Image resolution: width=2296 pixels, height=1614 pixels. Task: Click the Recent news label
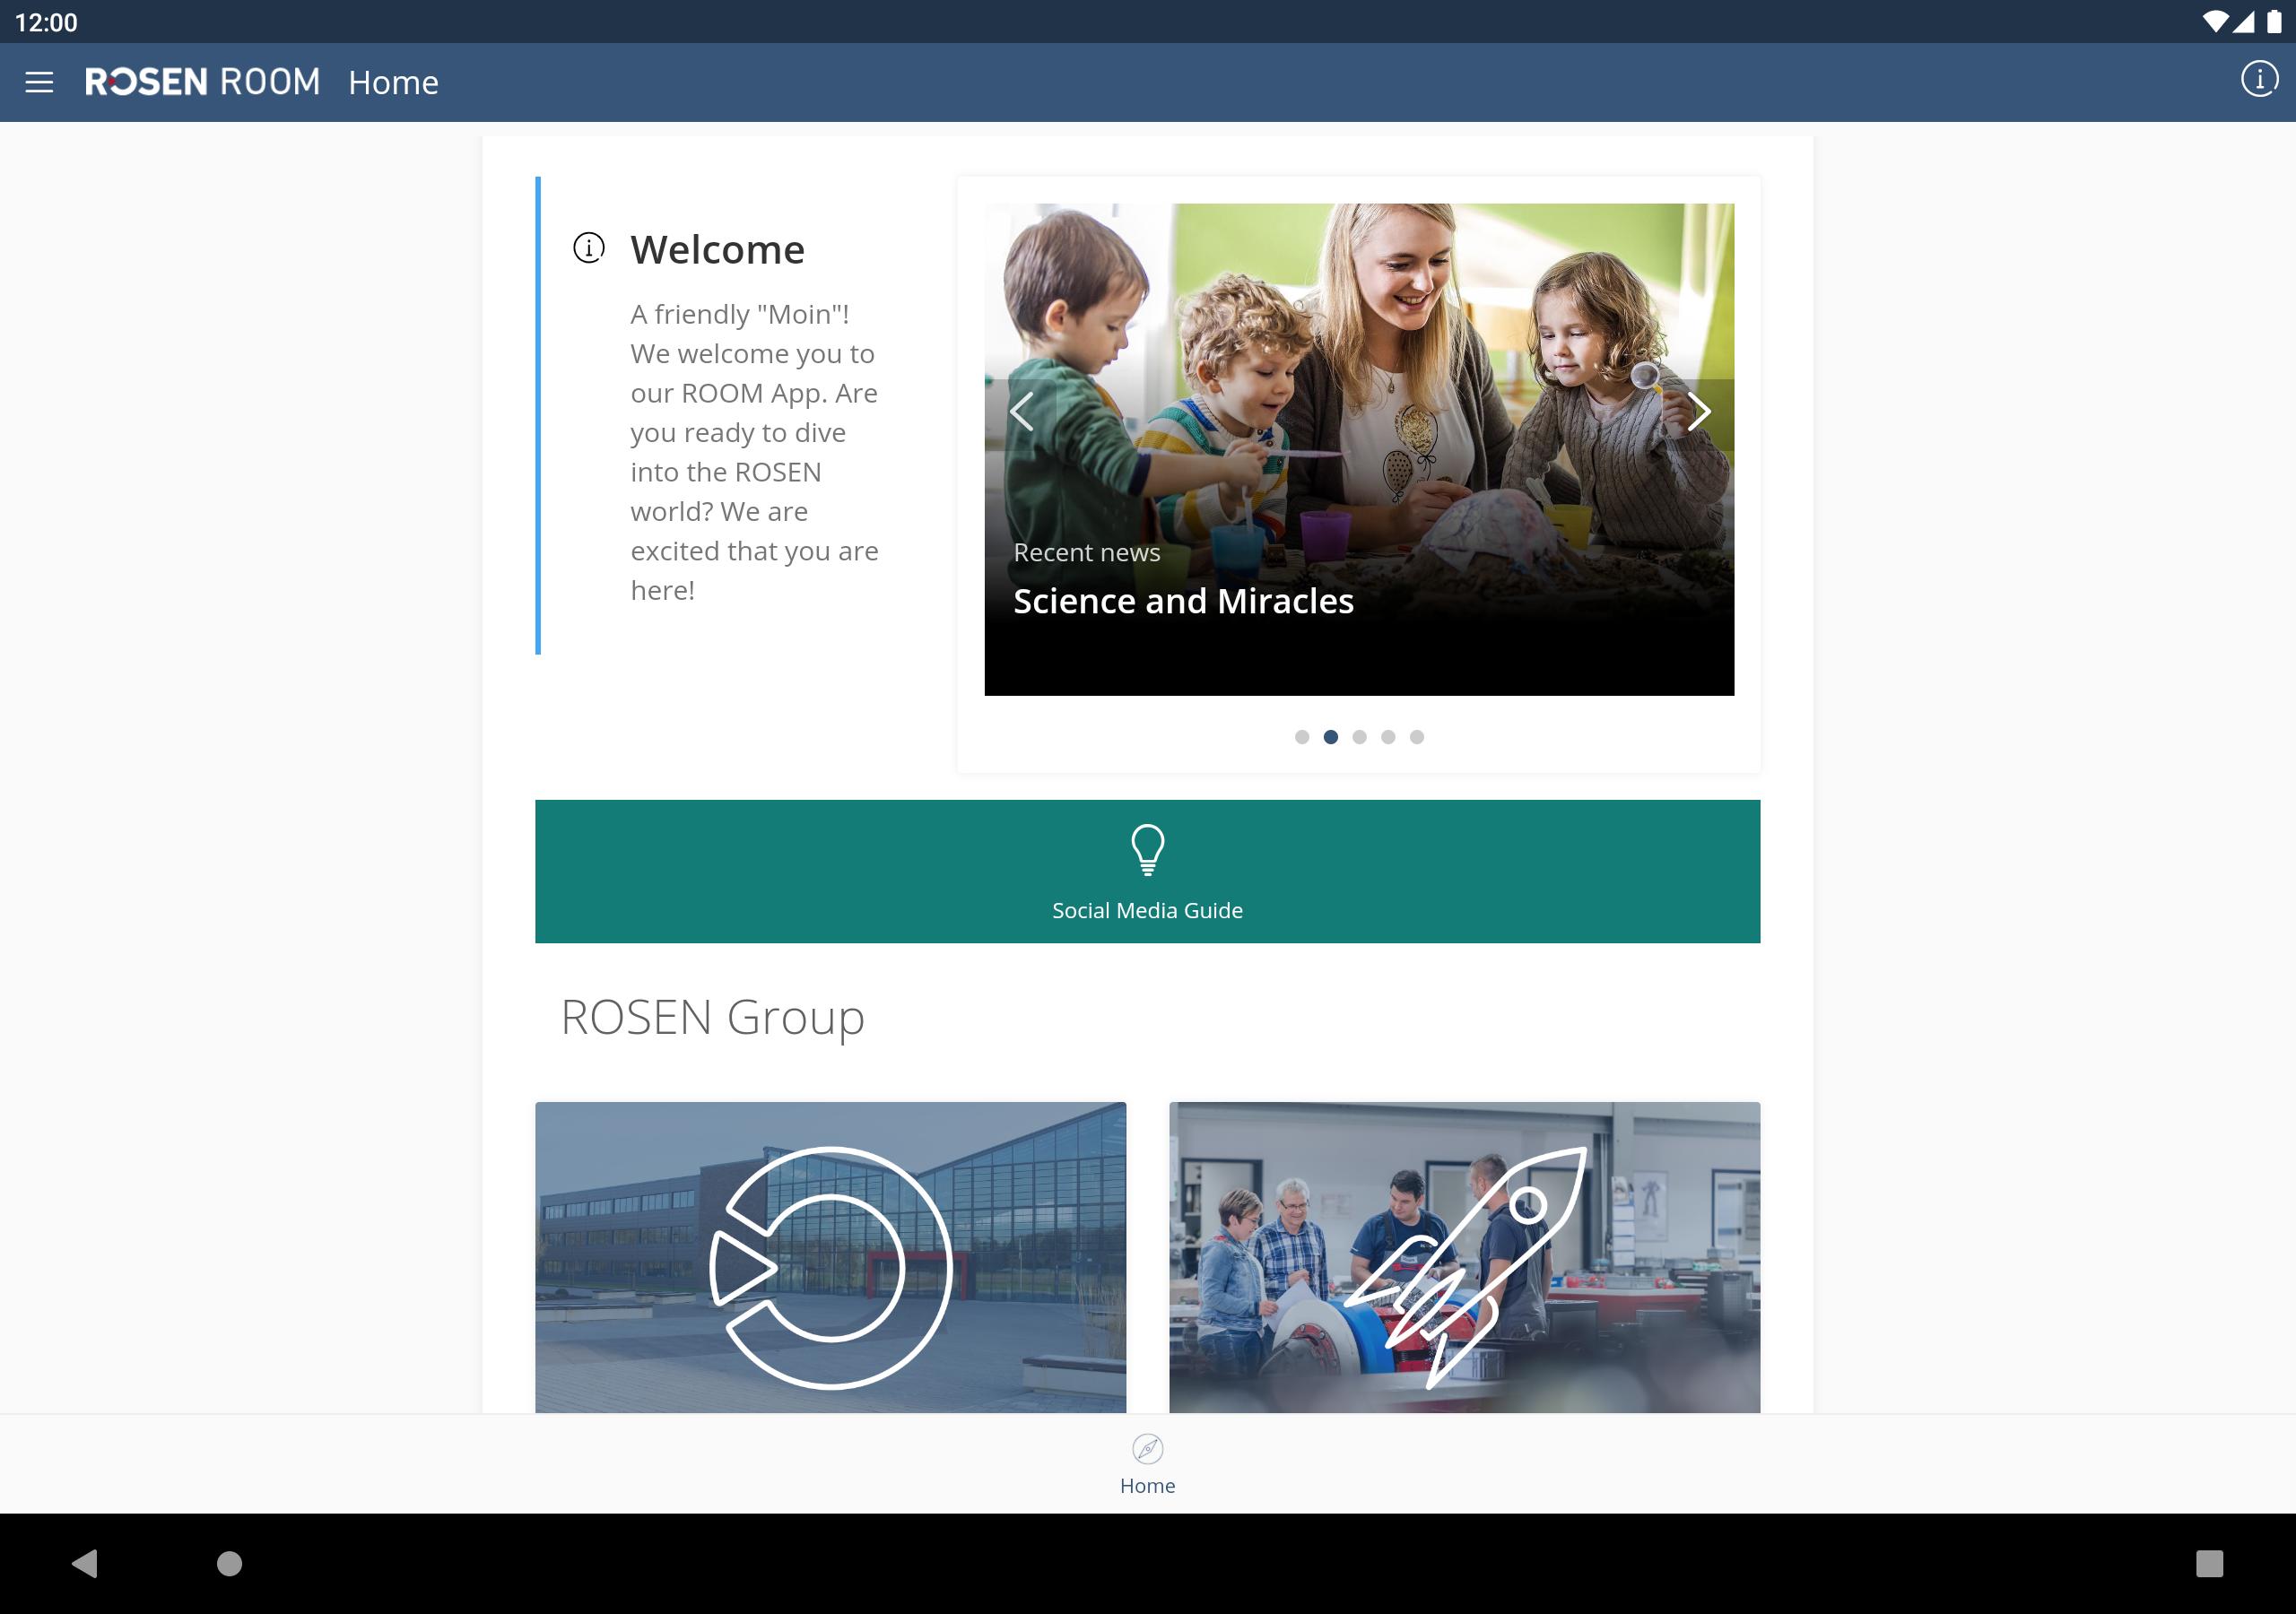(x=1086, y=552)
